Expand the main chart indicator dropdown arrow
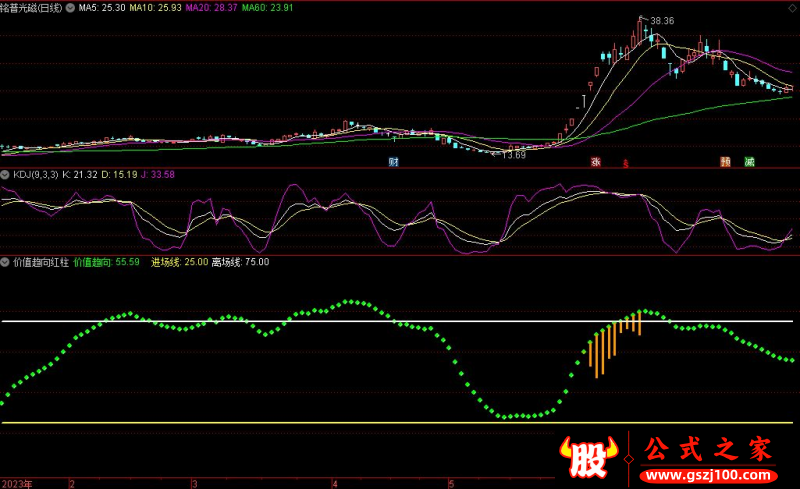Image resolution: width=800 pixels, height=489 pixels. tap(69, 7)
